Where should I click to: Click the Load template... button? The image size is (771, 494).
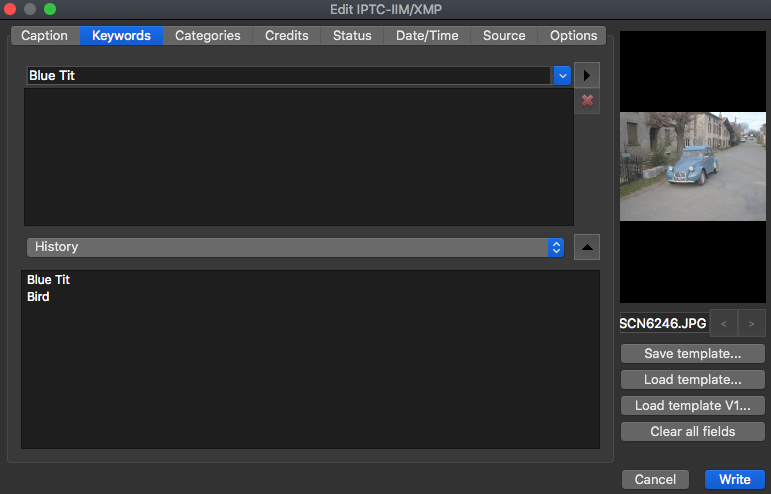[x=692, y=379]
